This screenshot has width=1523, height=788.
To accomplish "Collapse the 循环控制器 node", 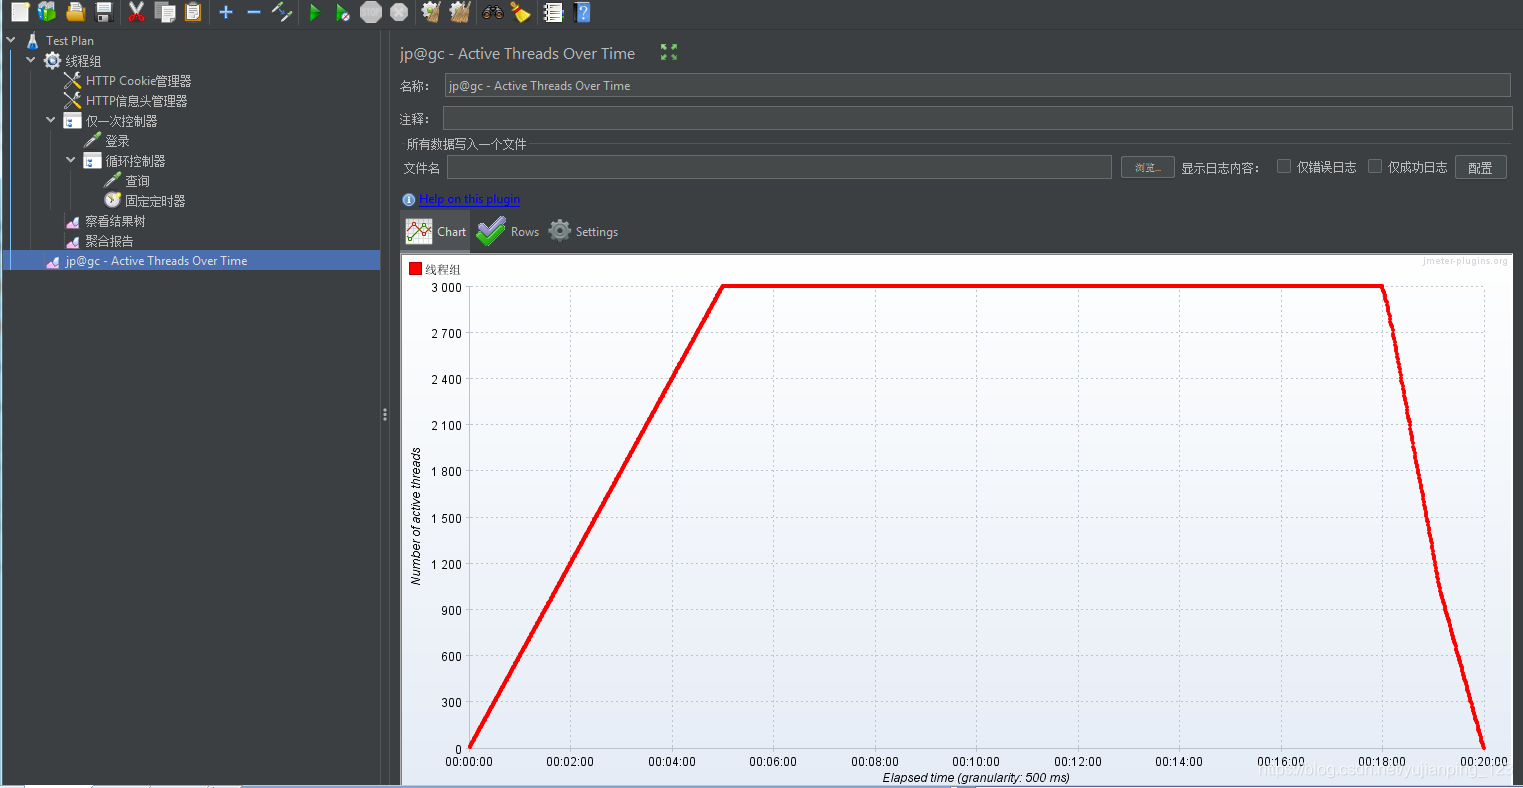I will coord(71,160).
